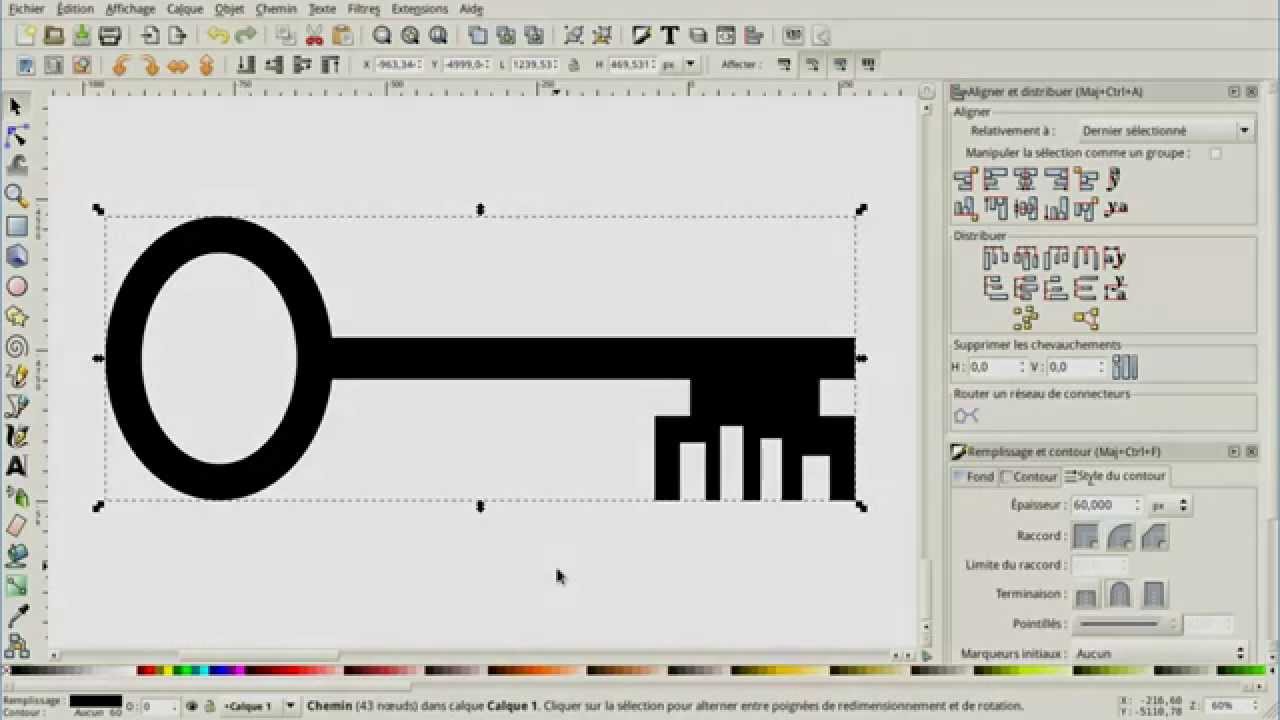Select the Paint Bucket tool
The width and height of the screenshot is (1280, 720).
[16, 555]
